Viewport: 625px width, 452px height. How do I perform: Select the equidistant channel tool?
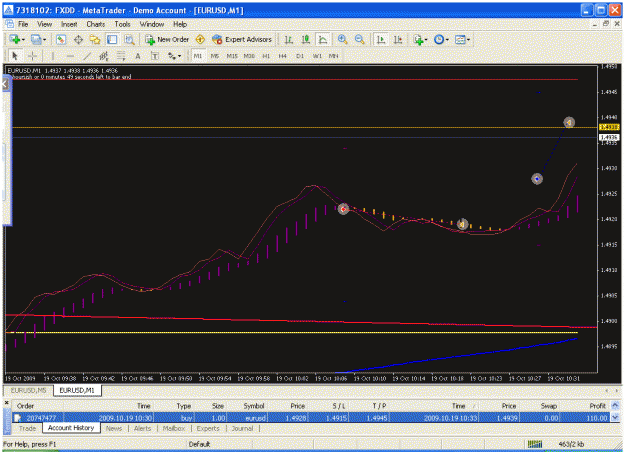[104, 56]
